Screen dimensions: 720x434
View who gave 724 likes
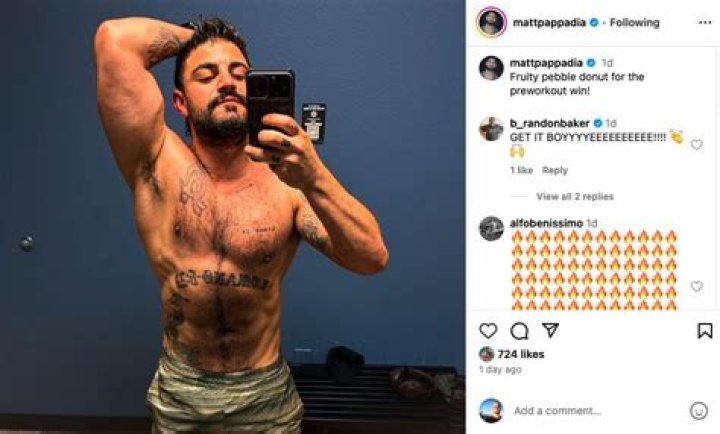(521, 354)
